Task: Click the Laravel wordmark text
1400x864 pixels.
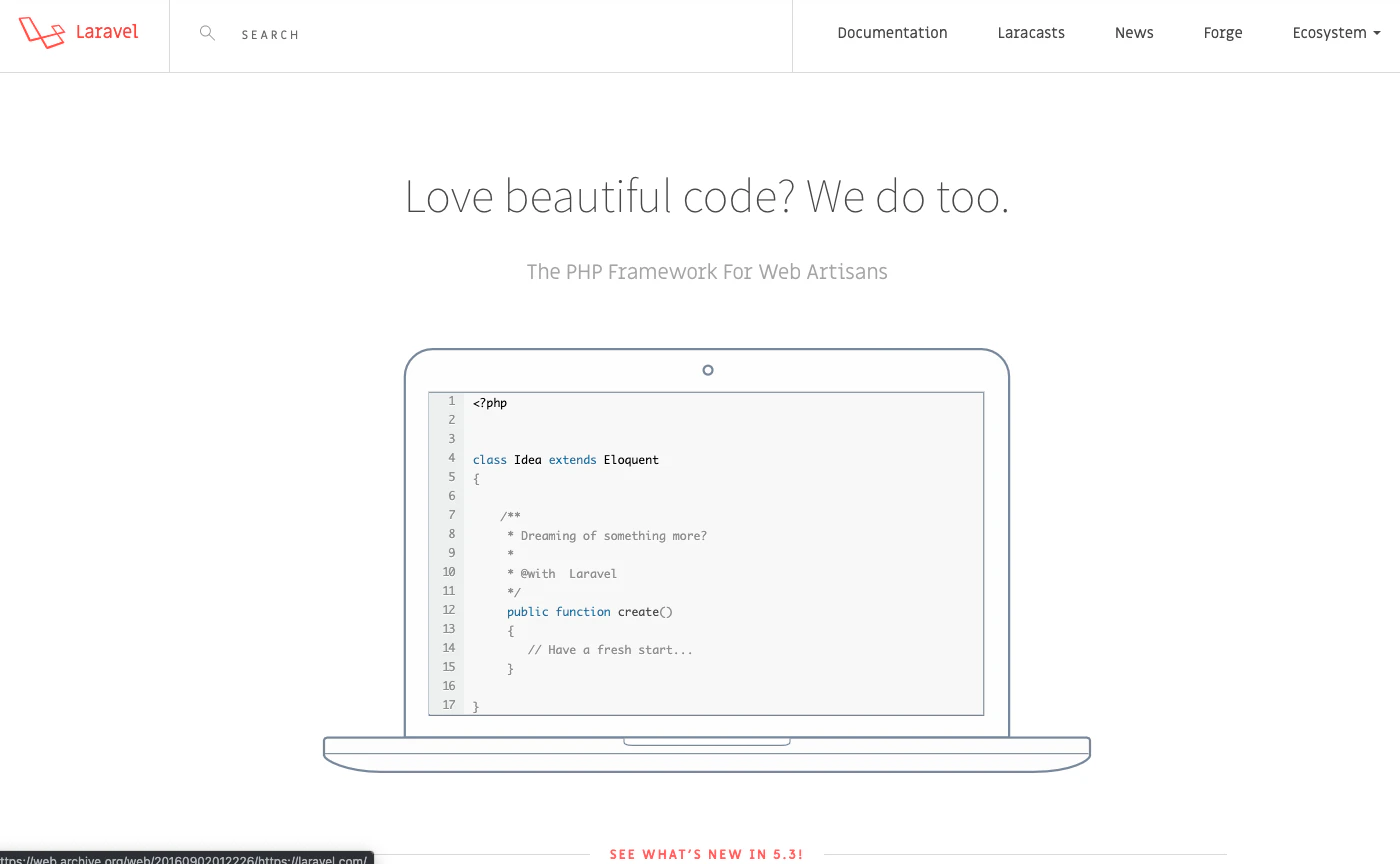Action: (x=107, y=32)
